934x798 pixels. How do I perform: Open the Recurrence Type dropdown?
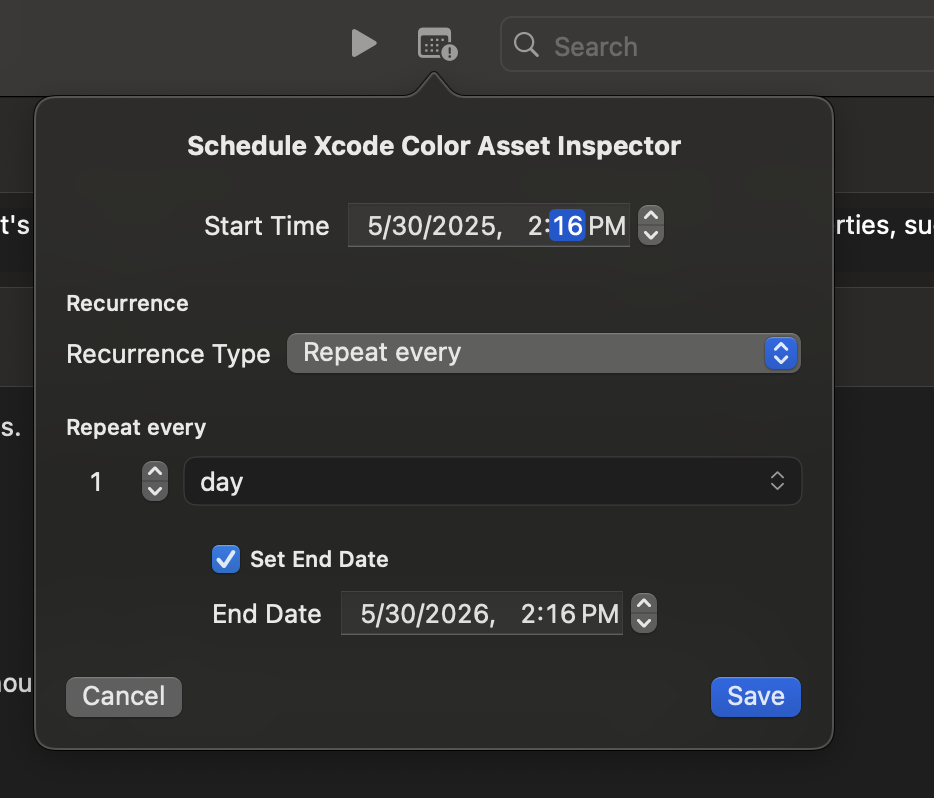[x=543, y=353]
